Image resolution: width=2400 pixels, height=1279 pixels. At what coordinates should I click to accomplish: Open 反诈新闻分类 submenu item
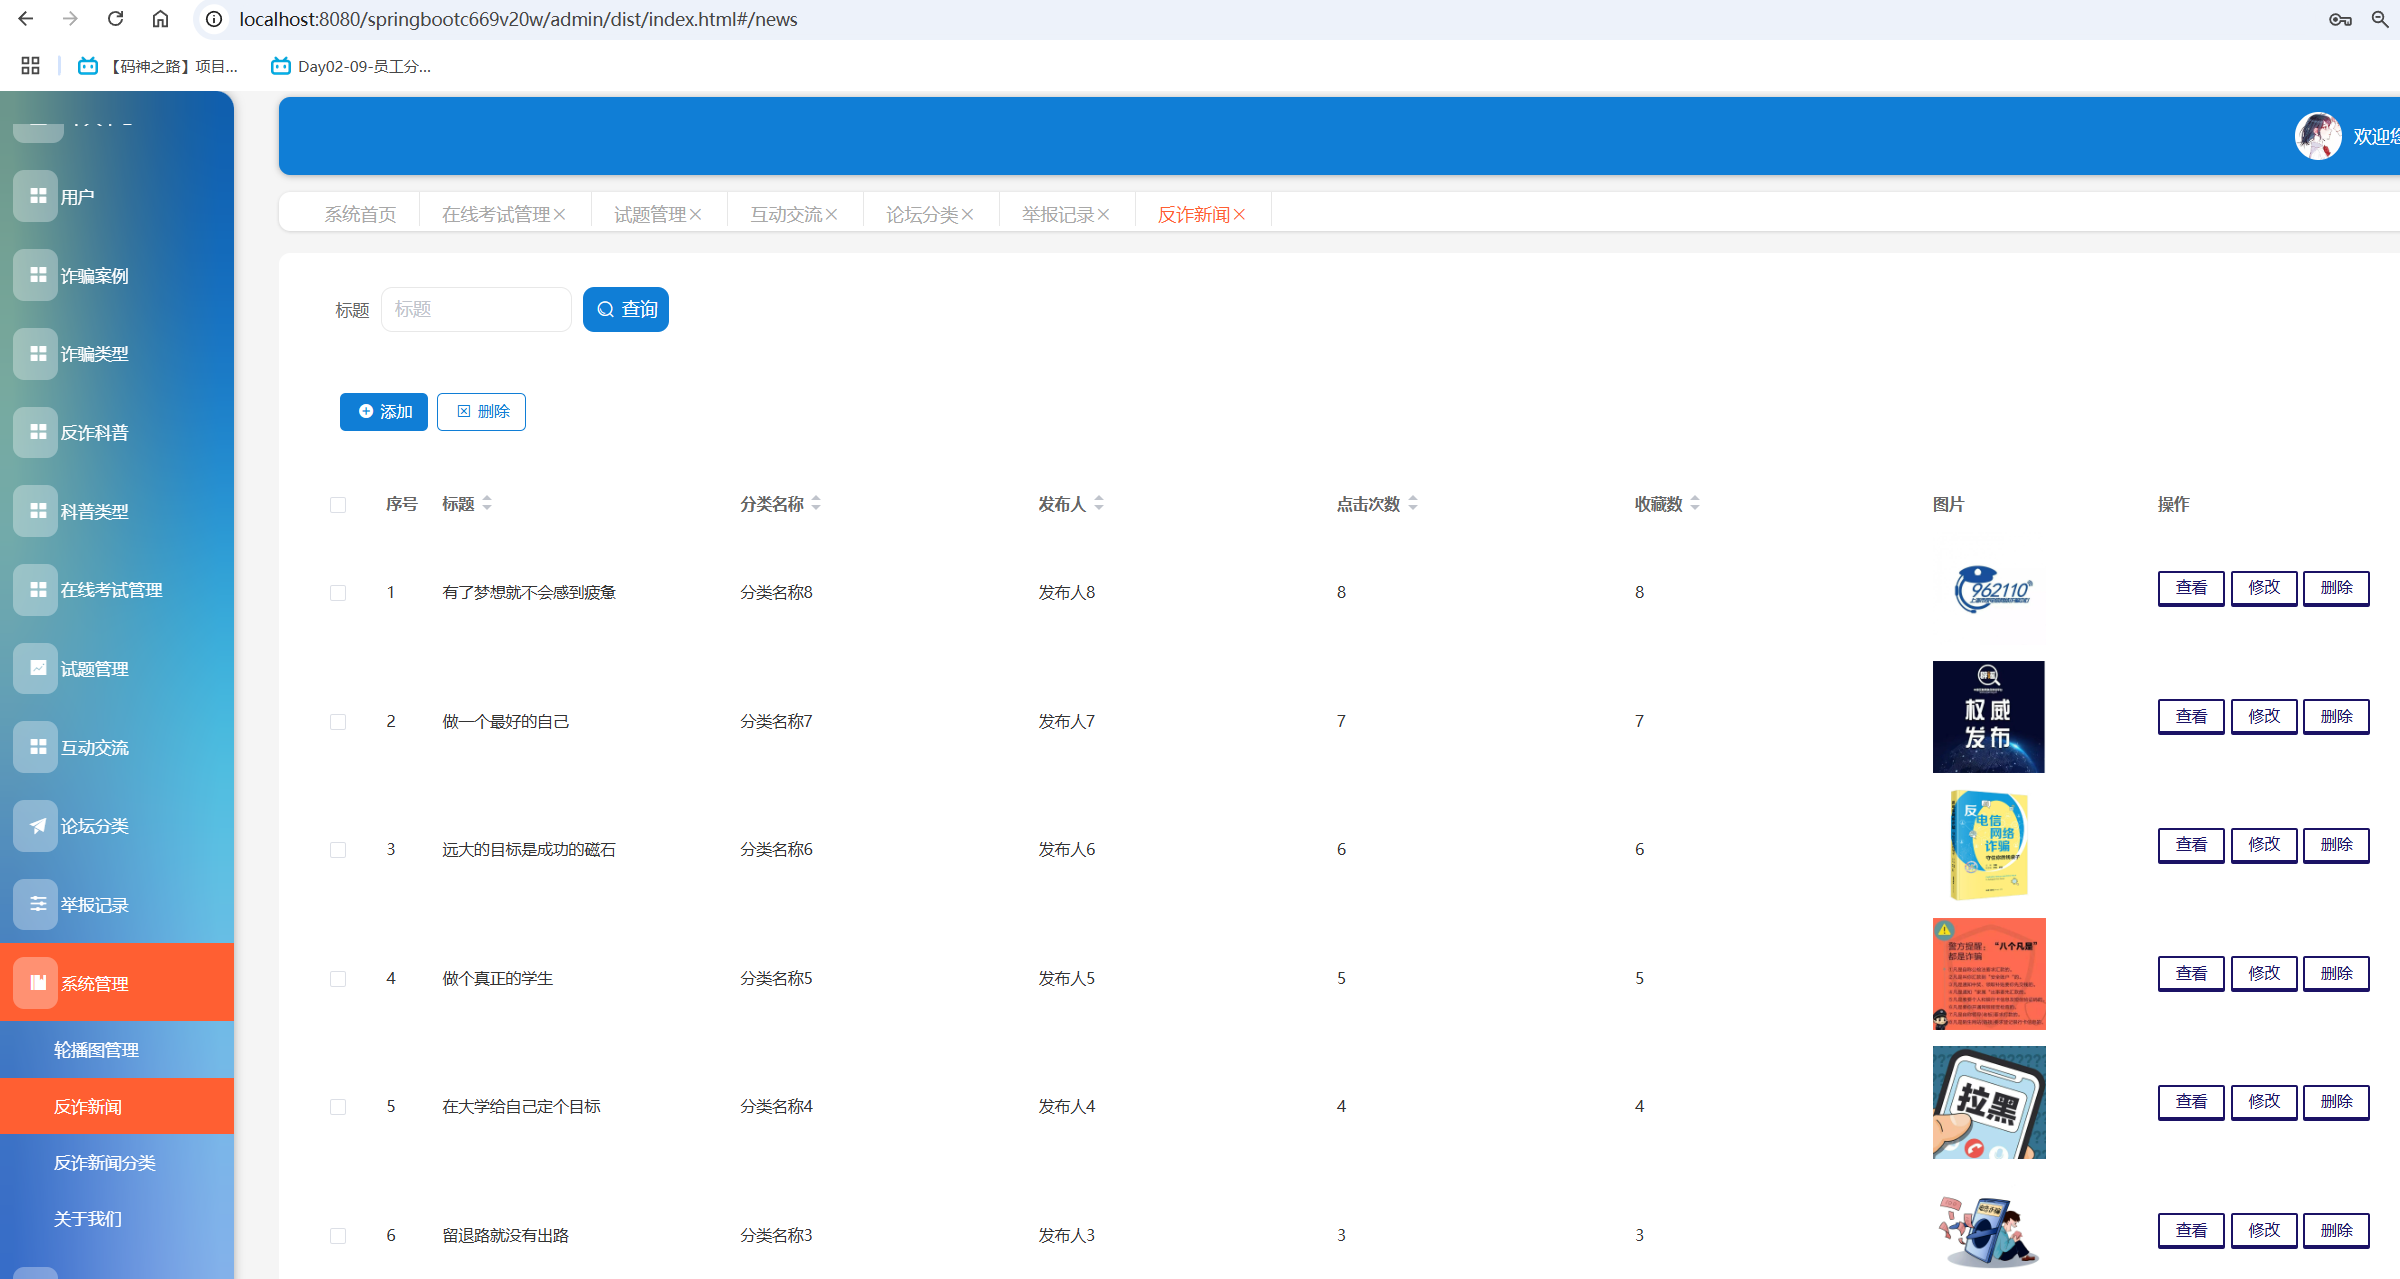tap(104, 1163)
